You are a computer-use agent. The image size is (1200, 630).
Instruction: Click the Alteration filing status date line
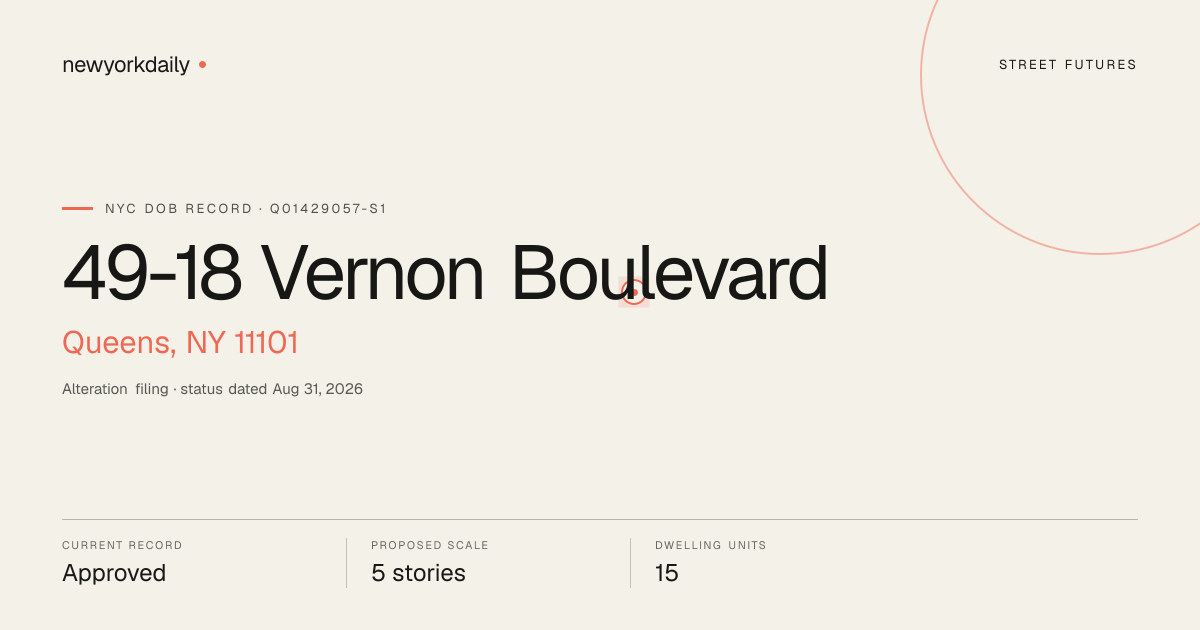click(x=212, y=389)
